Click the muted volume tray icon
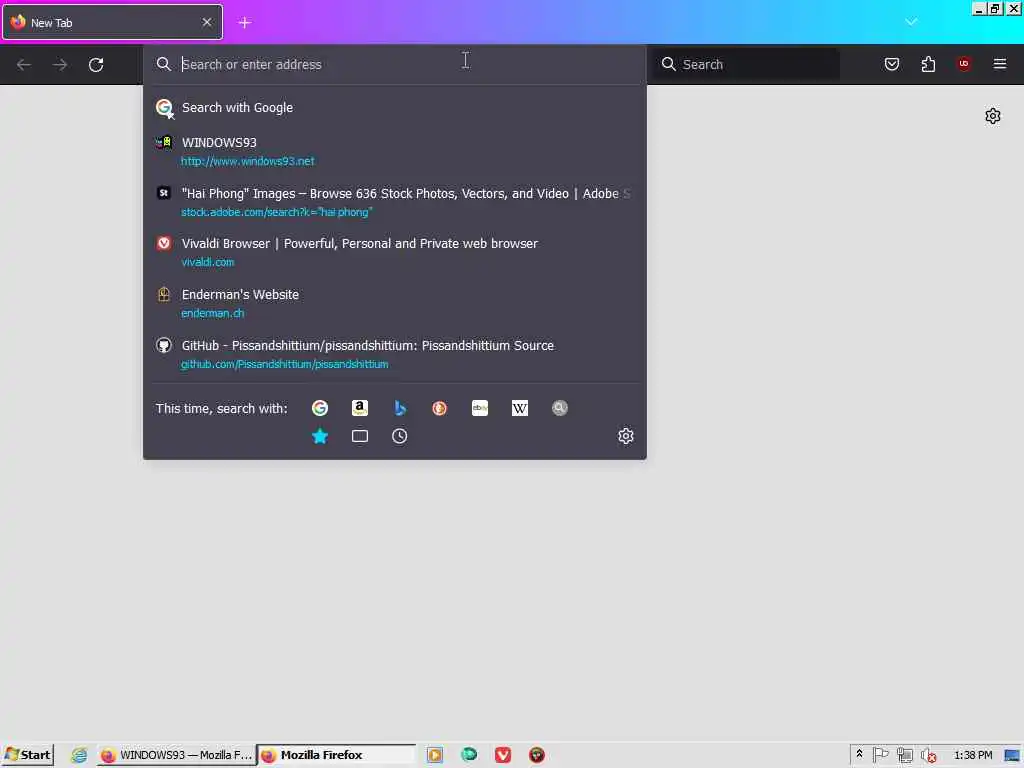The image size is (1024, 768). point(928,756)
